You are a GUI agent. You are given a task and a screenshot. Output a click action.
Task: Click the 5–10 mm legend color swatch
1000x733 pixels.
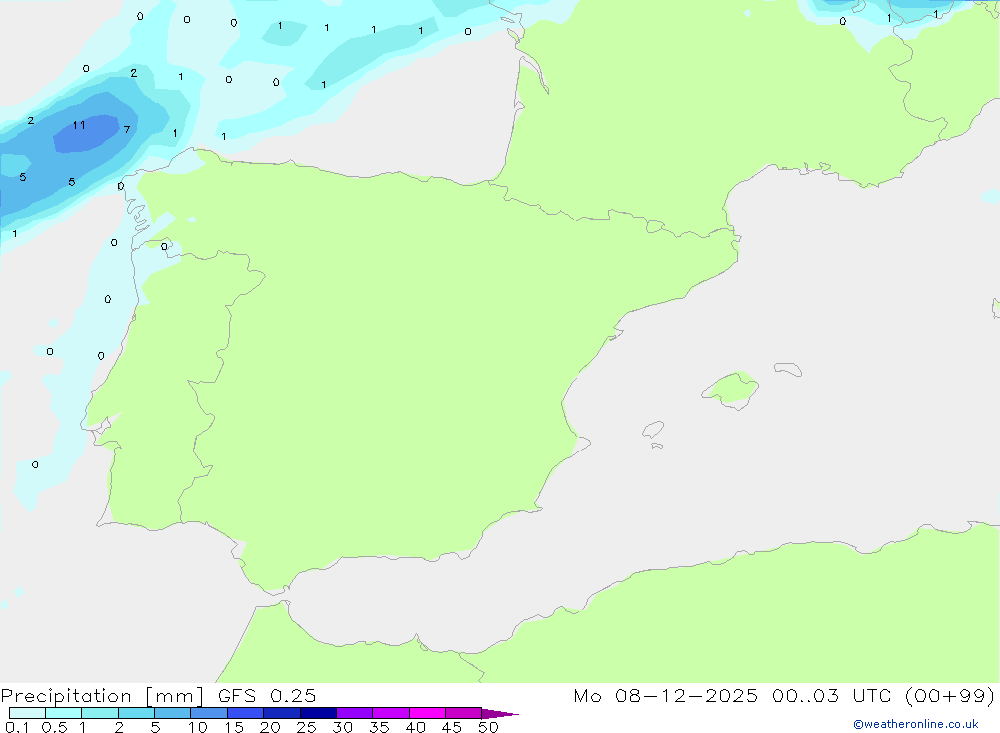tap(173, 713)
